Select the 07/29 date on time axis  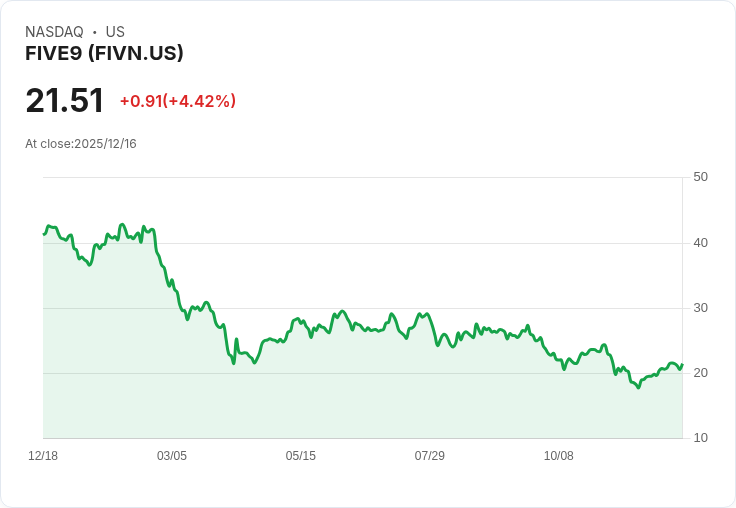pyautogui.click(x=430, y=456)
